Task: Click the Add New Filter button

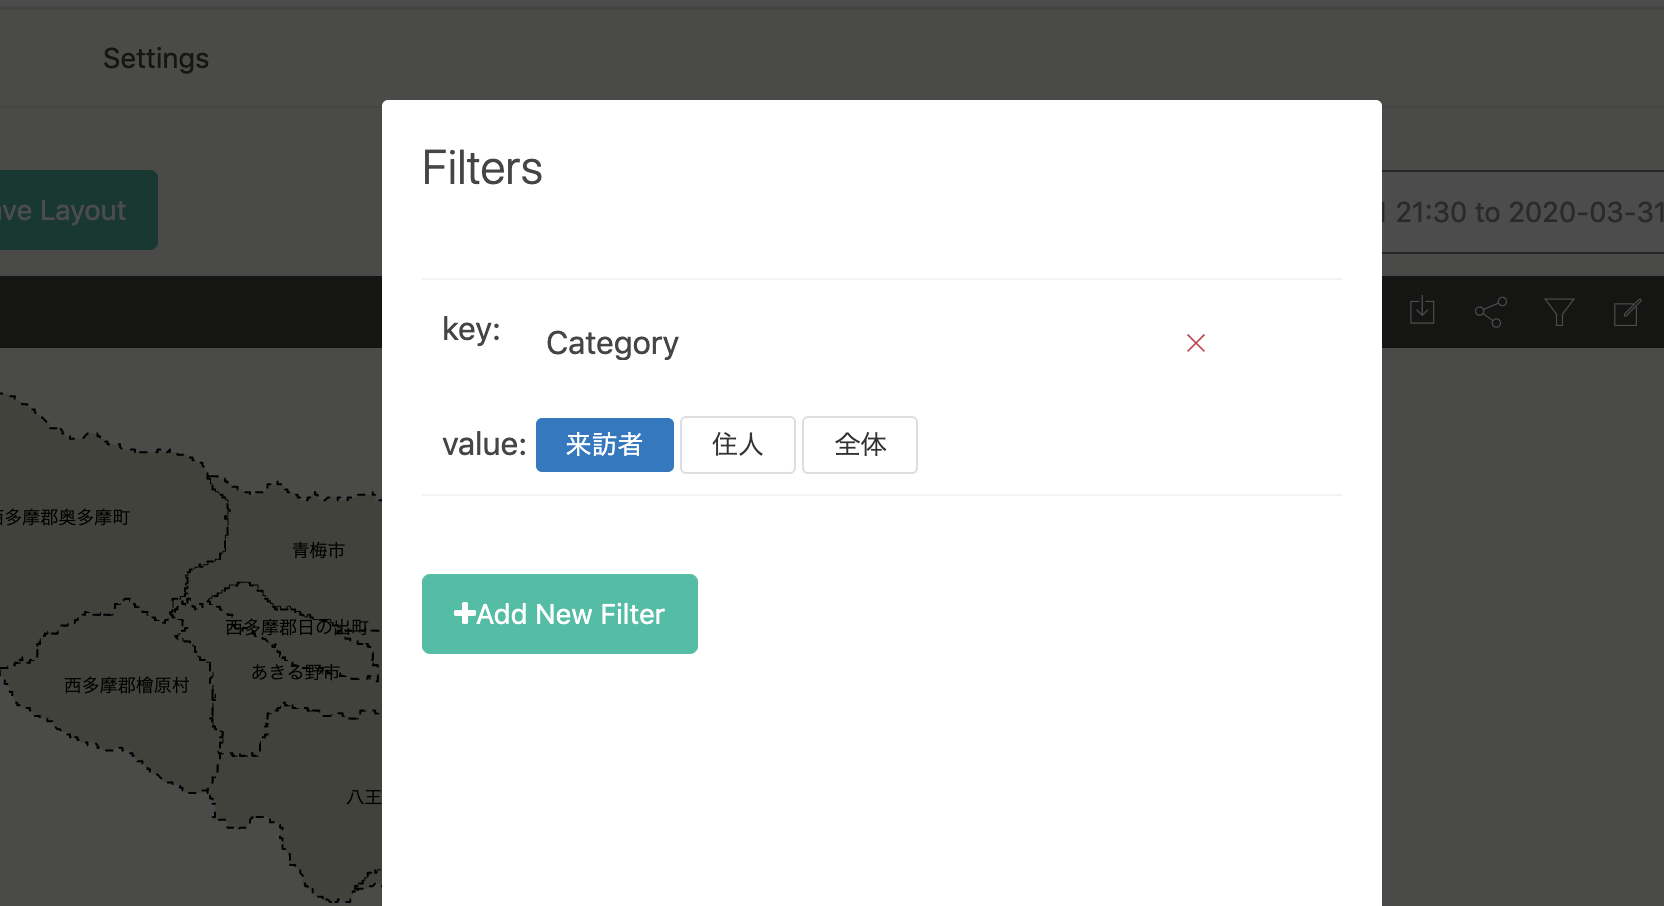Action: [x=560, y=614]
